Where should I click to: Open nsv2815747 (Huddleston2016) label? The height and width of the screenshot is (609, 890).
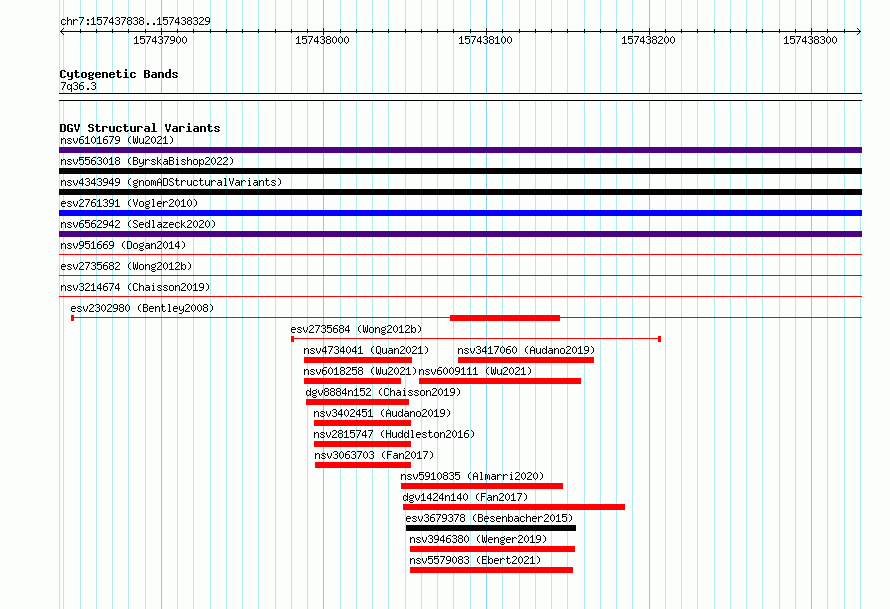394,434
